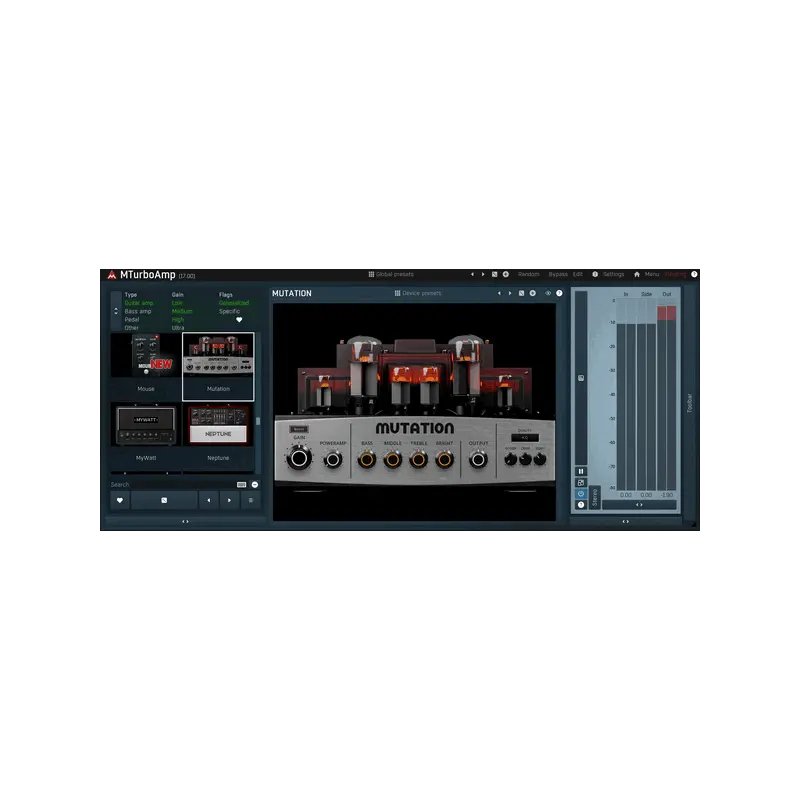Toggle the Generalized flag filter
Screen dimensions: 800x800
pyautogui.click(x=234, y=303)
